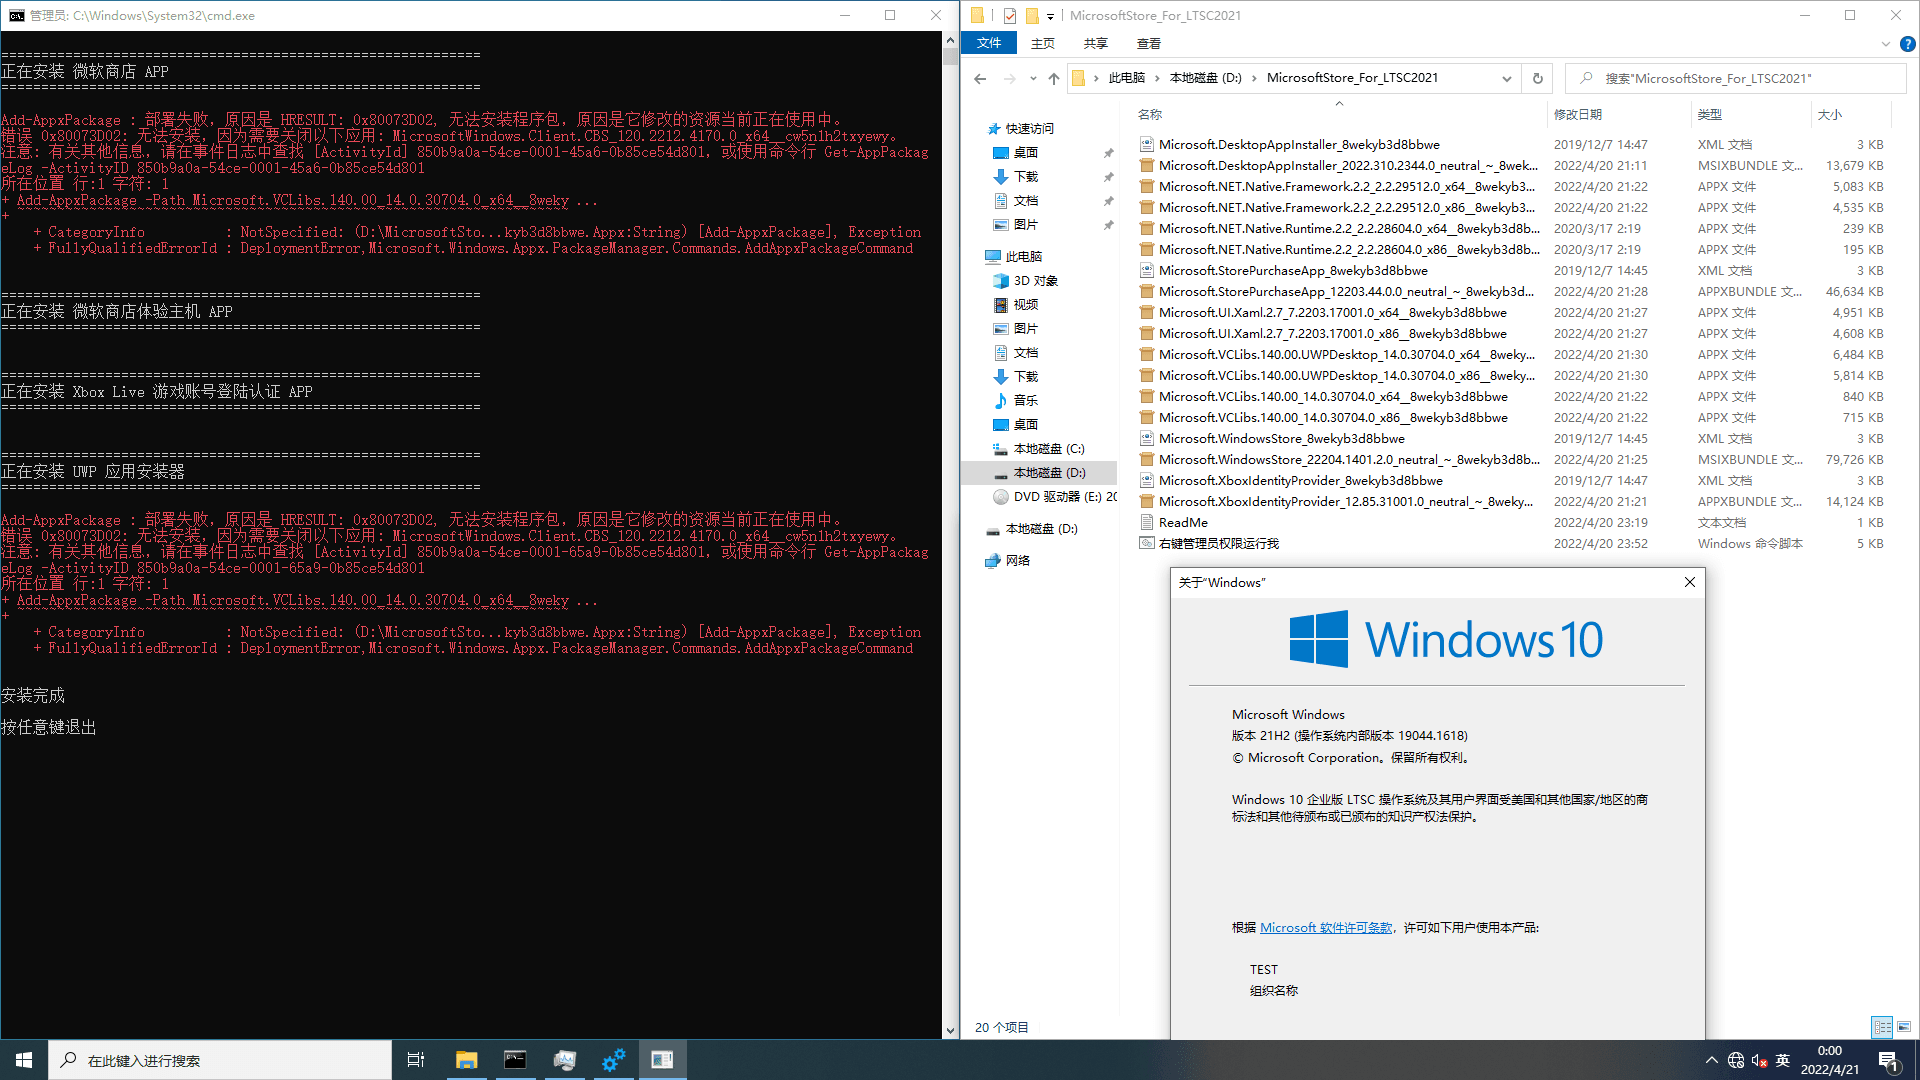Switch Explorer to large icons view
The height and width of the screenshot is (1080, 1920).
point(1904,1027)
